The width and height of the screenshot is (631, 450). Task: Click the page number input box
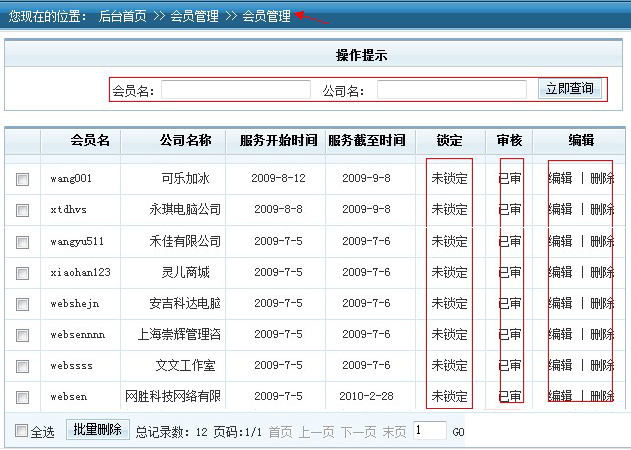click(x=430, y=430)
